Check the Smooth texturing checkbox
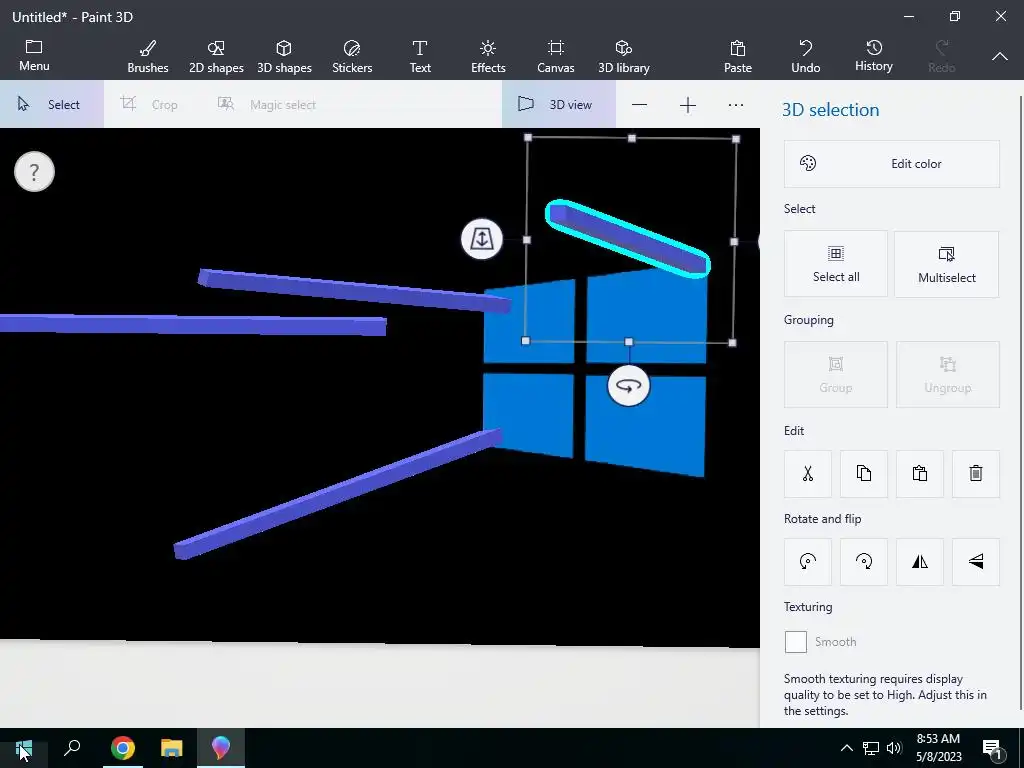1024x768 pixels. tap(795, 642)
